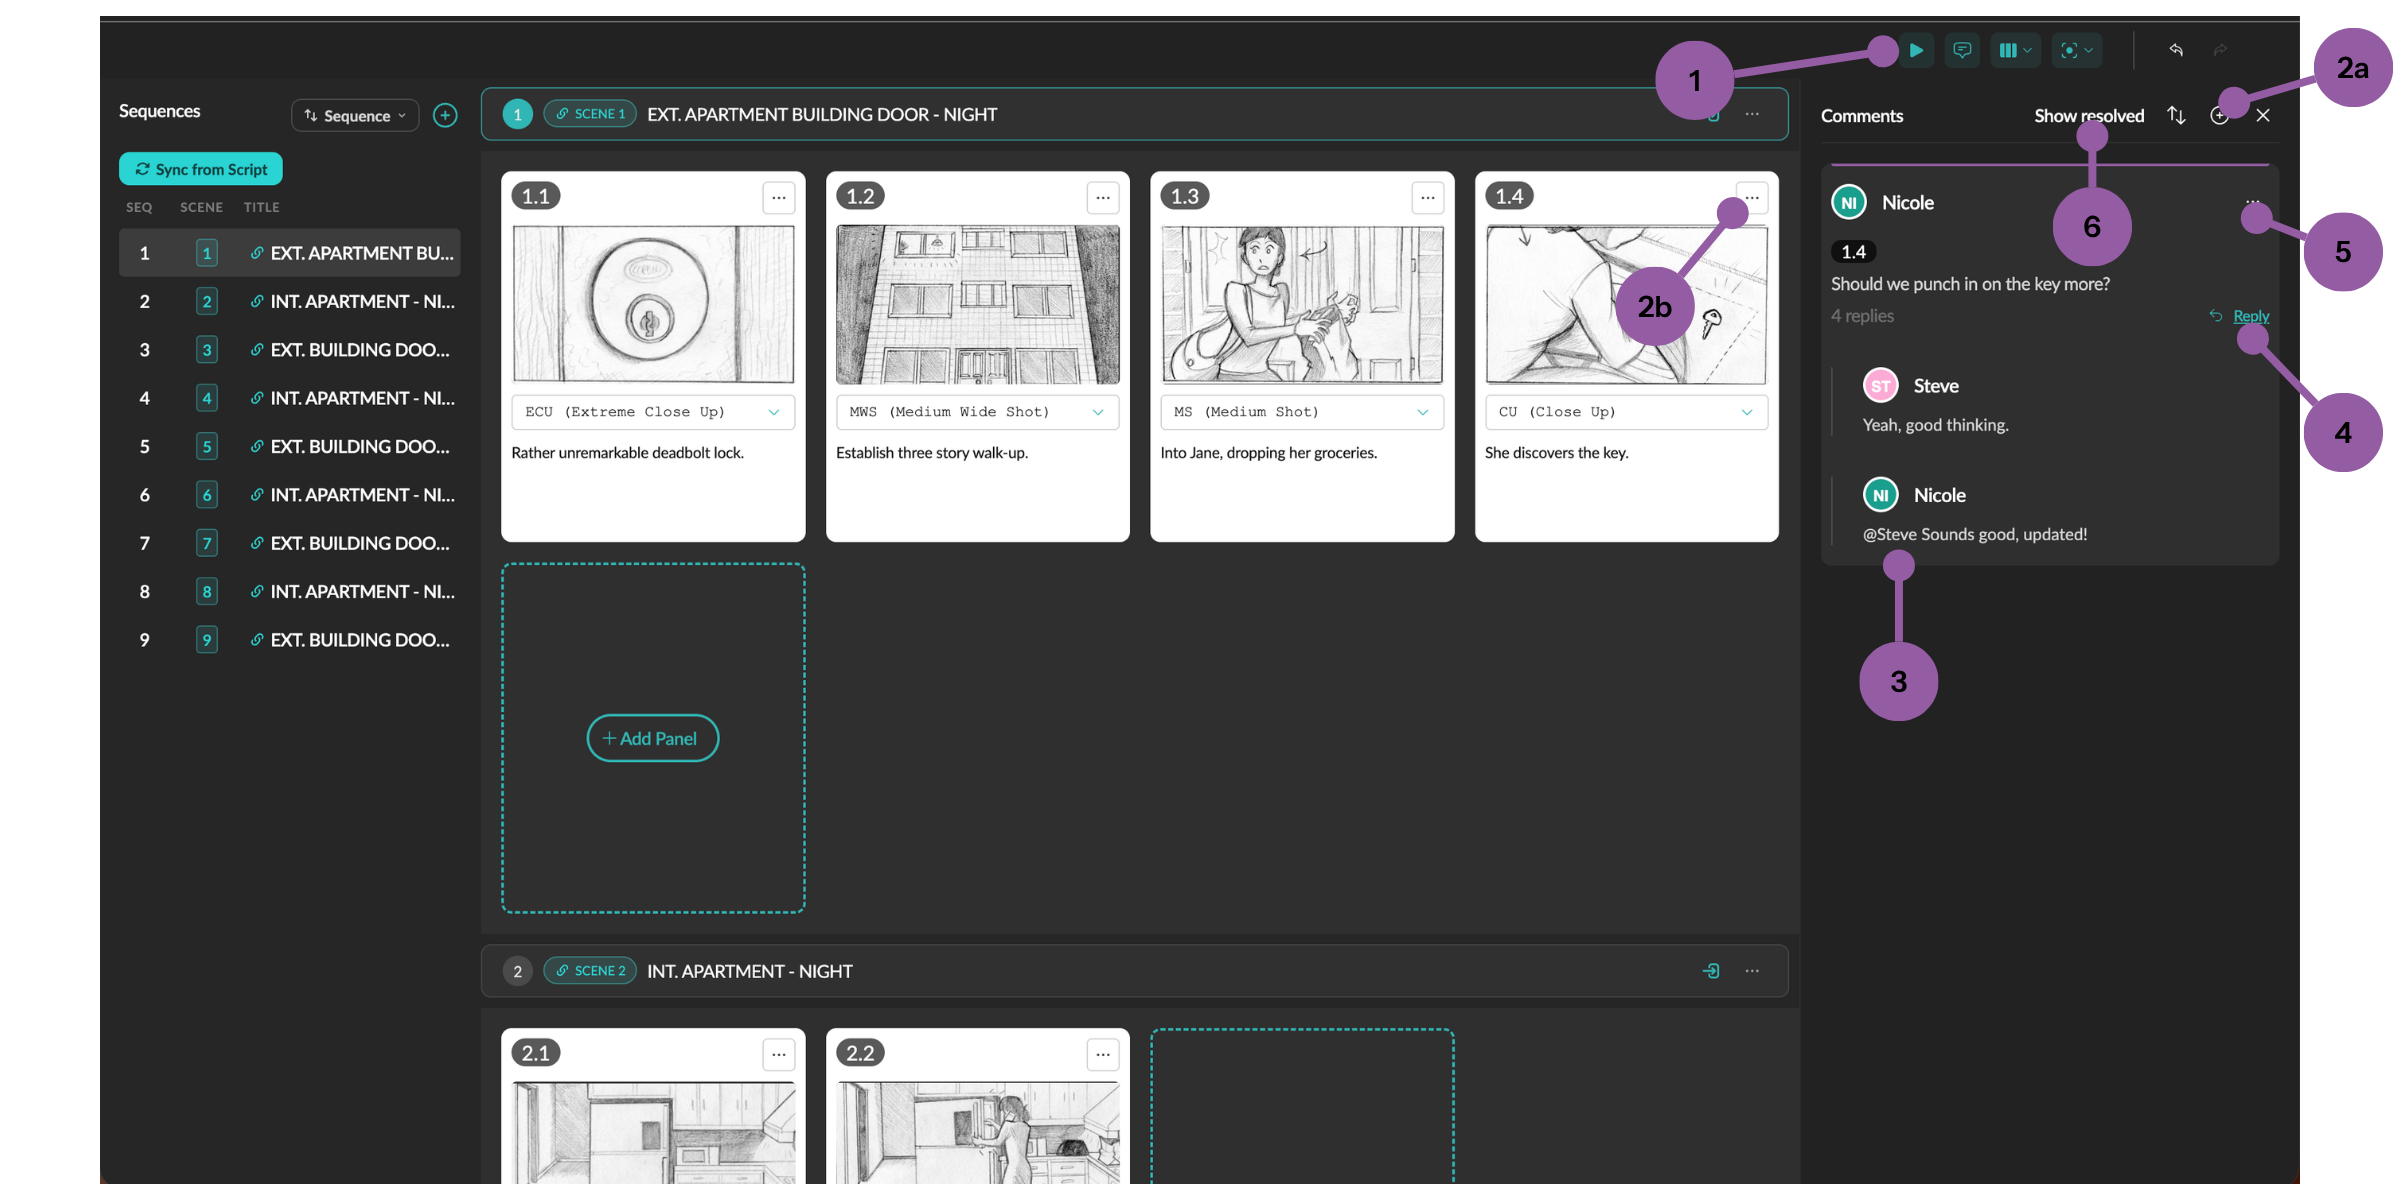Click the redo arrow icon
The height and width of the screenshot is (1200, 2400).
(x=2220, y=50)
